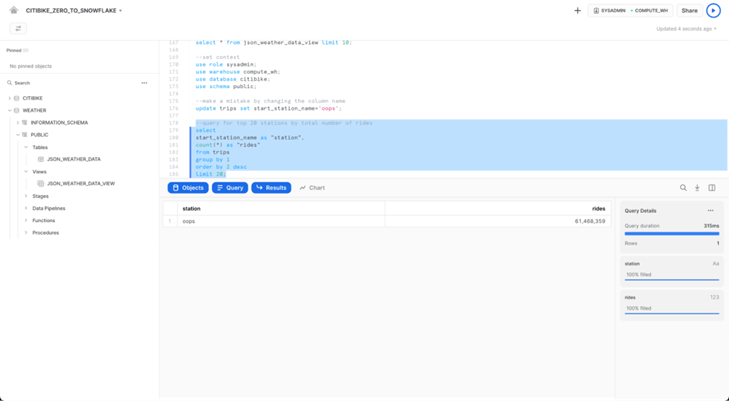Click the Share button

click(689, 11)
